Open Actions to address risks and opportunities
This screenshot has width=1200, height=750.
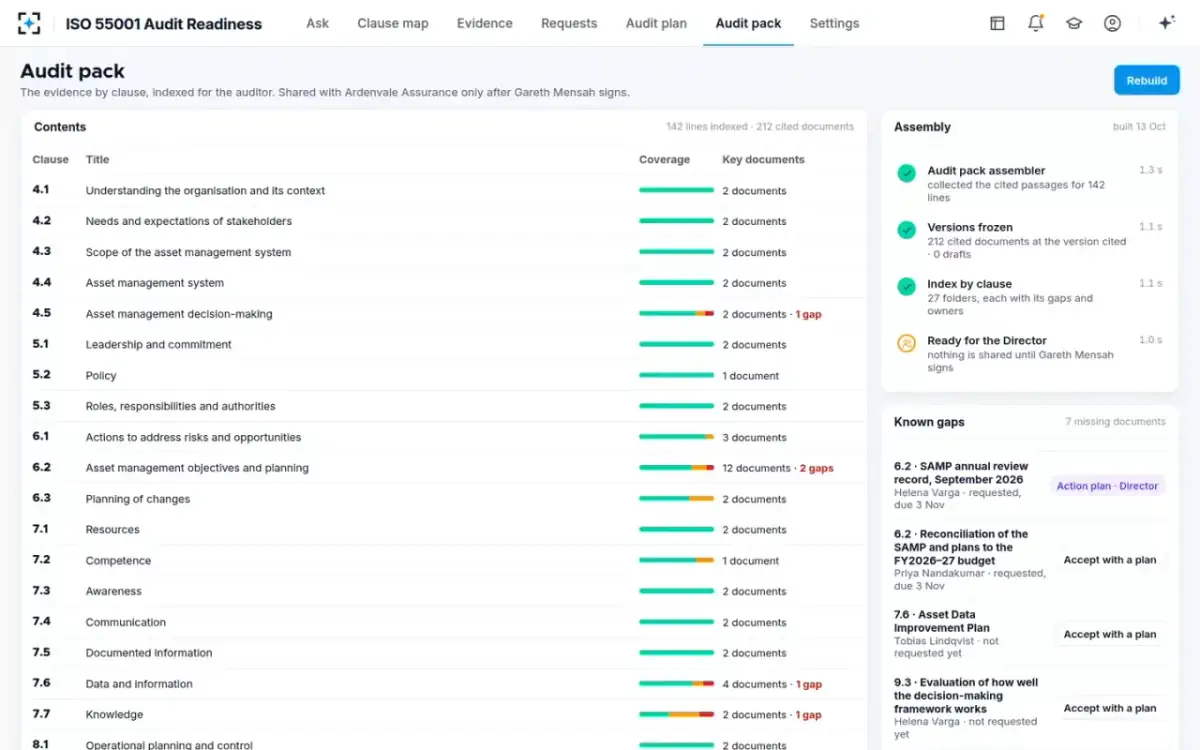click(x=444, y=437)
